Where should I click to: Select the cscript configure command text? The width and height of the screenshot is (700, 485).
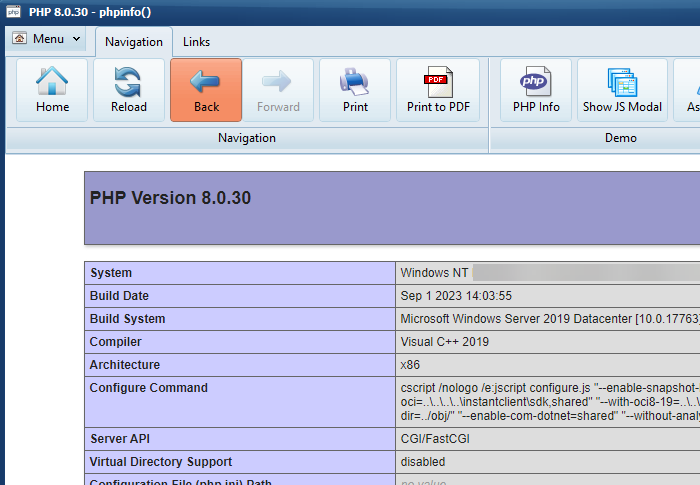point(550,402)
